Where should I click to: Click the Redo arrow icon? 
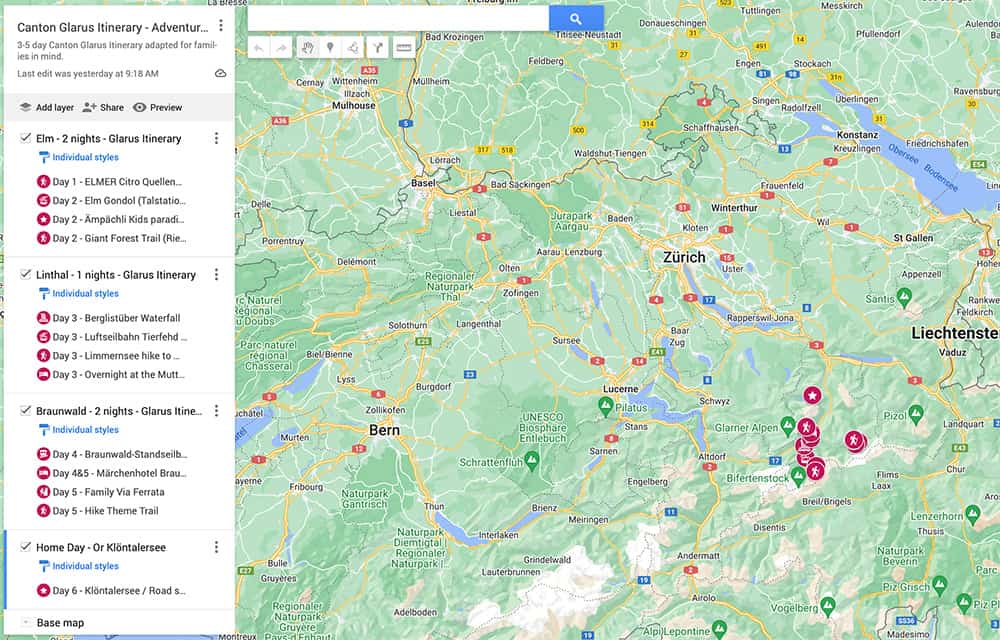284,47
